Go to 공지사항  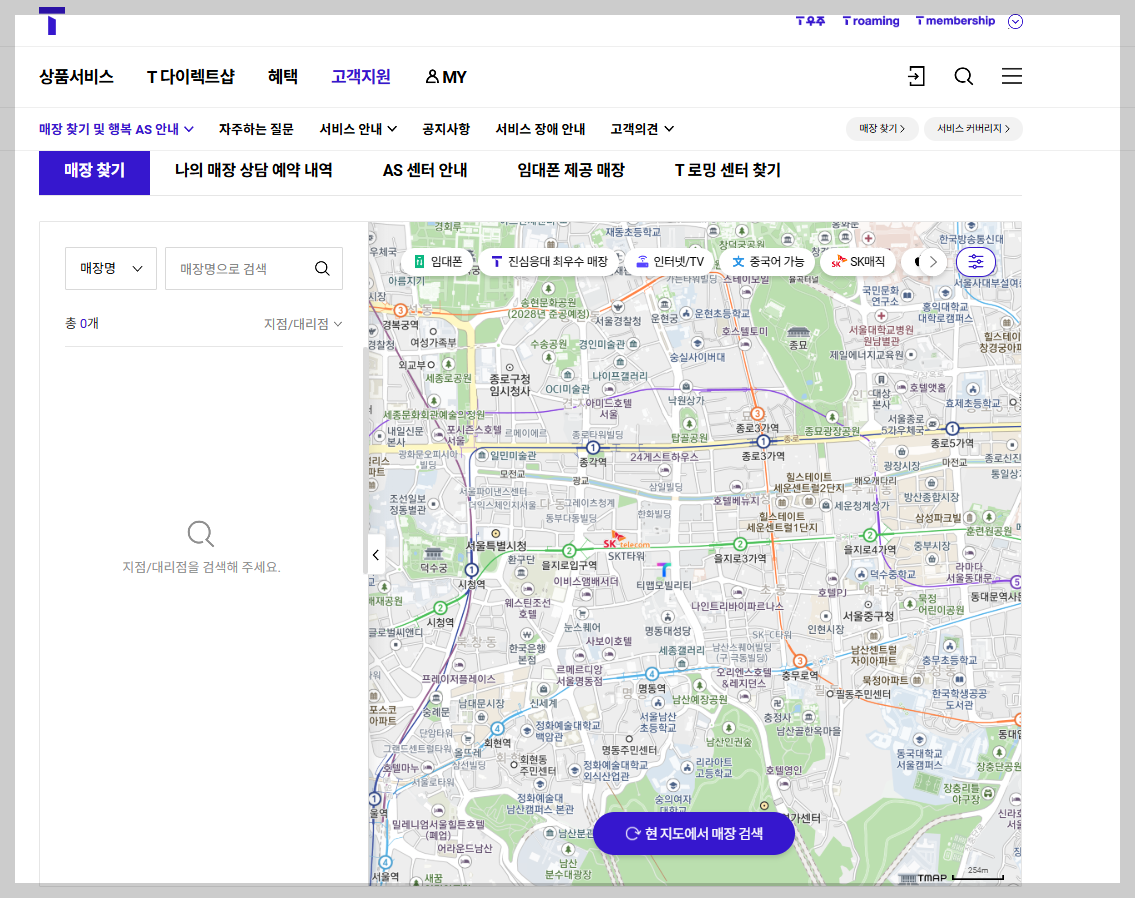click(x=446, y=129)
